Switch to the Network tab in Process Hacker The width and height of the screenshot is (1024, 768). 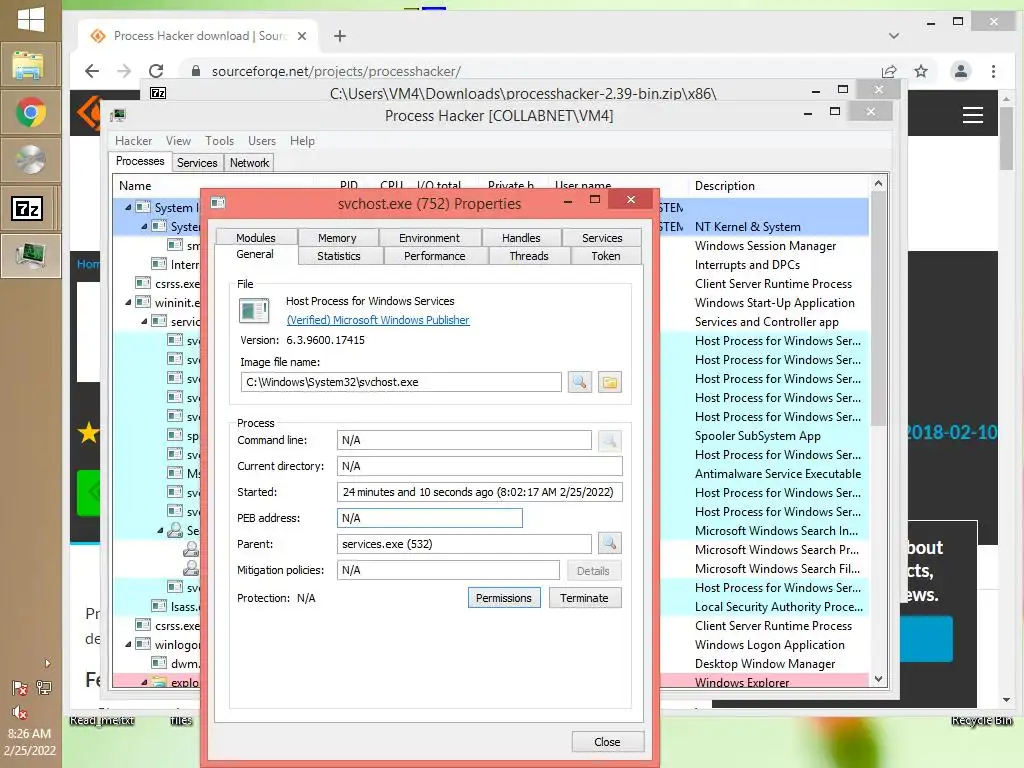(249, 163)
